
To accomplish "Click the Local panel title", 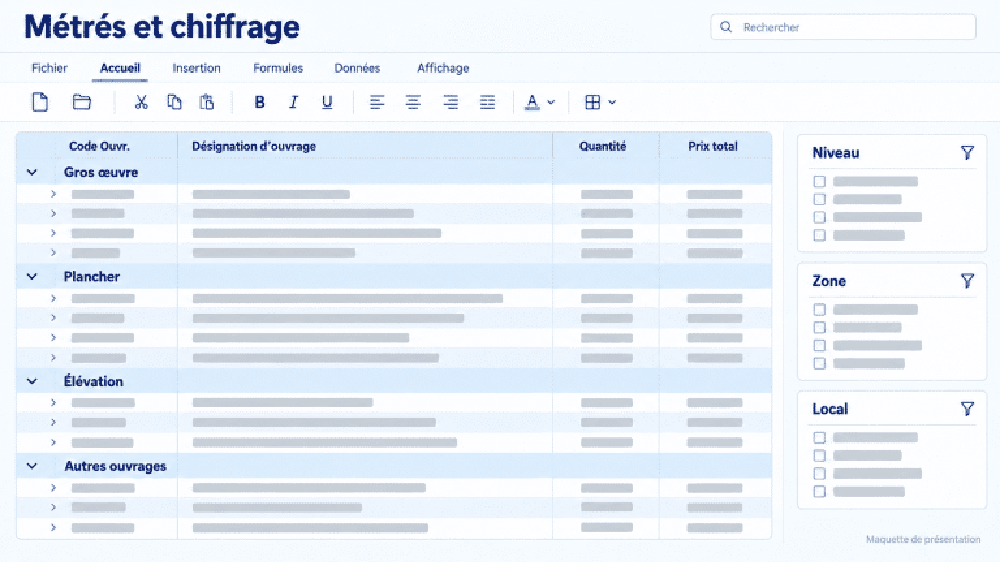I will pos(830,409).
